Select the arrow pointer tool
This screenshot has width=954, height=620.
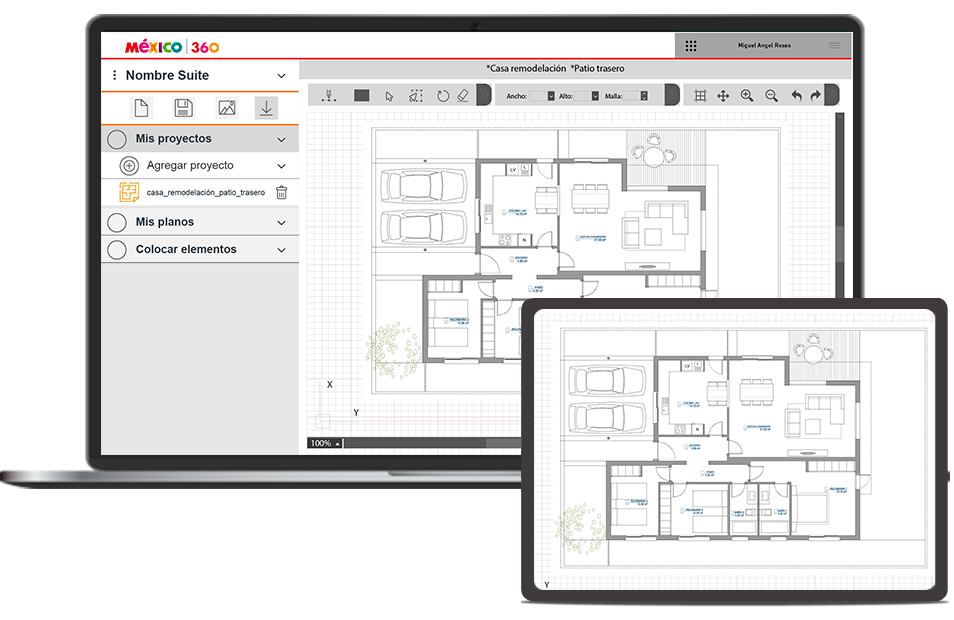click(x=390, y=96)
